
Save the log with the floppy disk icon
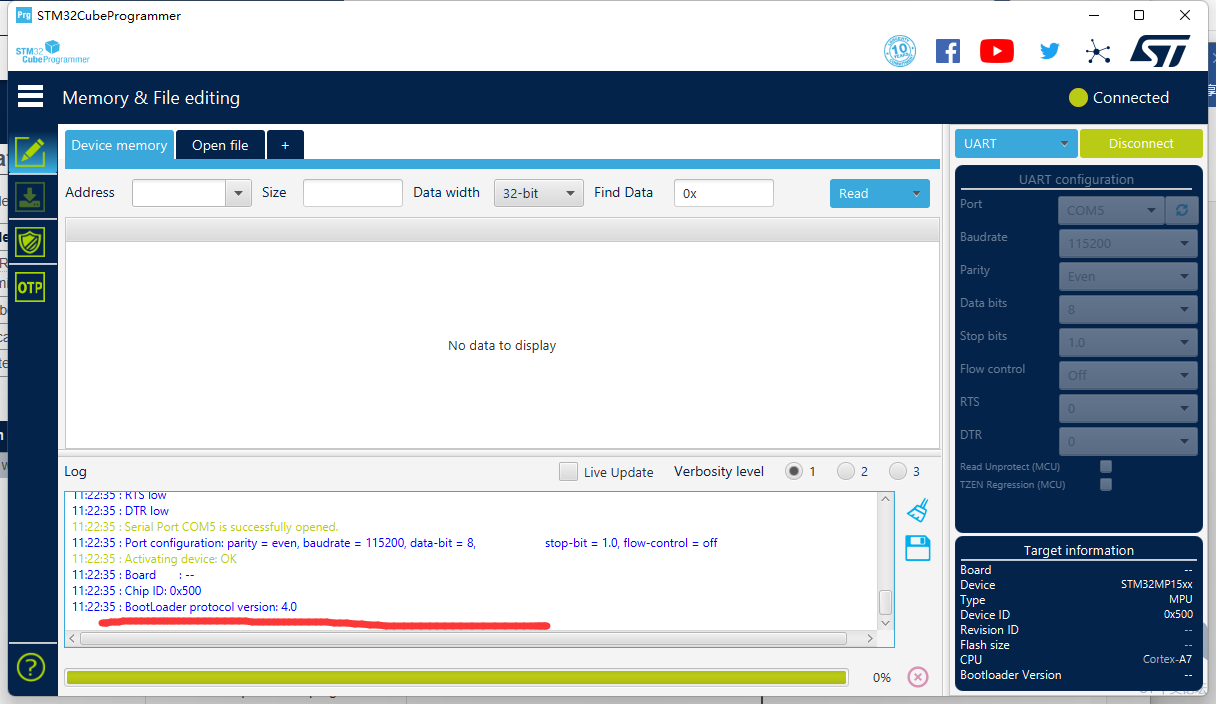point(917,548)
